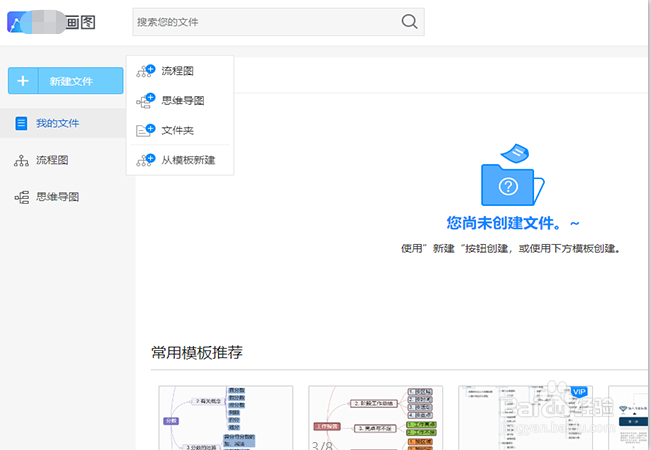Click the 新建文件 button label

click(x=71, y=81)
